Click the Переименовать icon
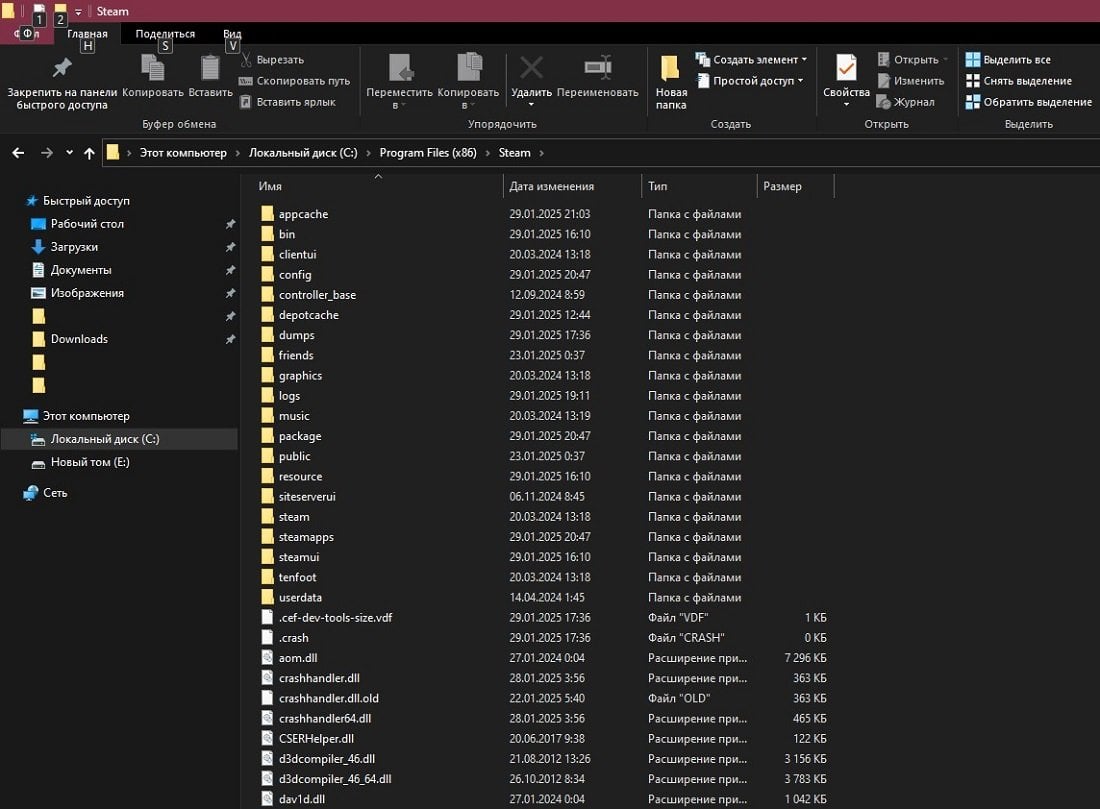 click(x=598, y=67)
